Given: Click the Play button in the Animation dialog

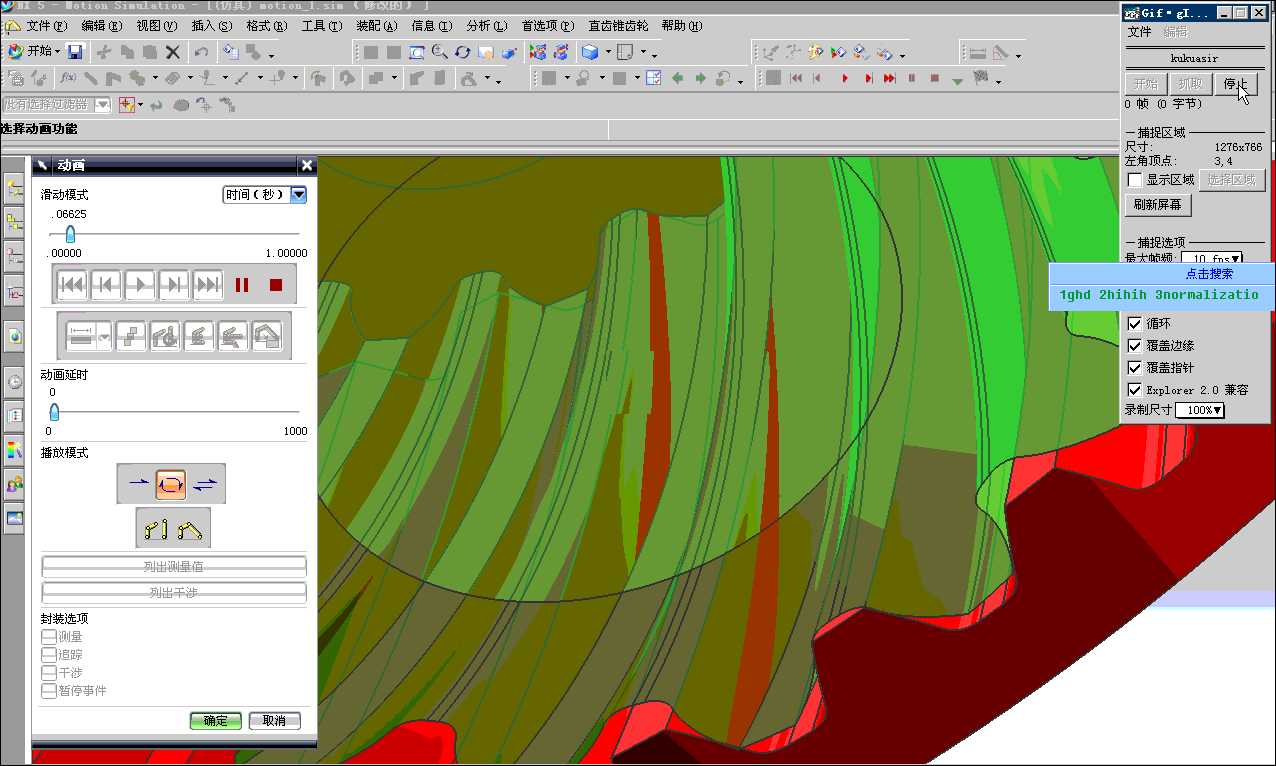Looking at the screenshot, I should 140,285.
